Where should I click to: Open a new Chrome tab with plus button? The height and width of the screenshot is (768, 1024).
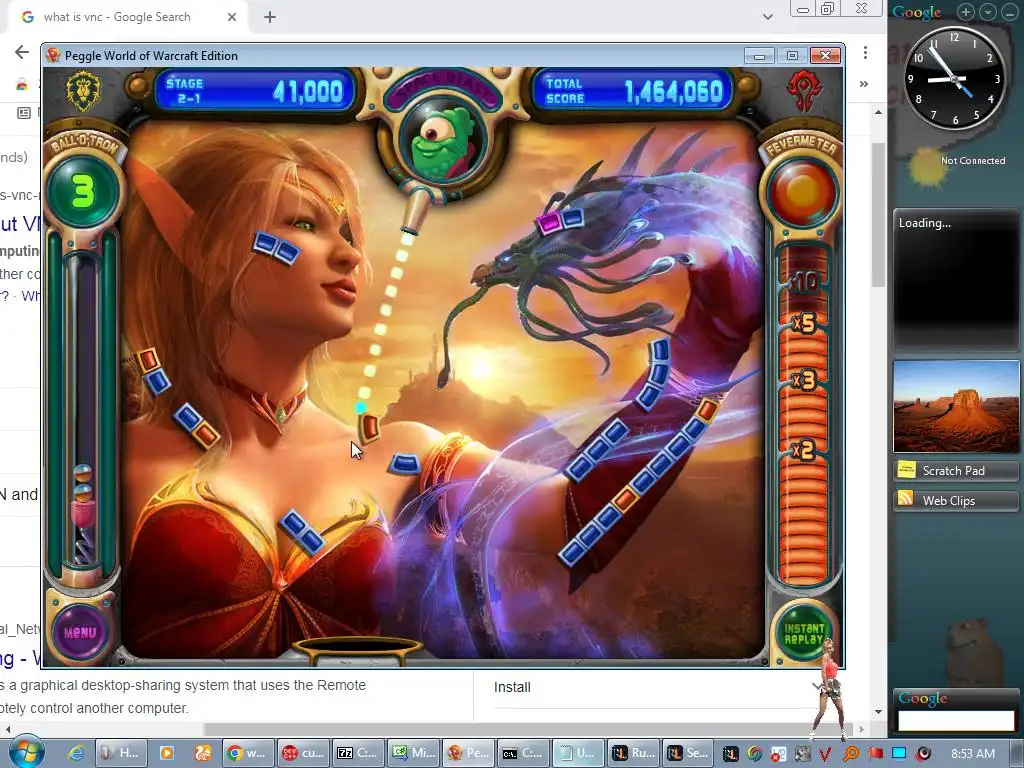(270, 18)
